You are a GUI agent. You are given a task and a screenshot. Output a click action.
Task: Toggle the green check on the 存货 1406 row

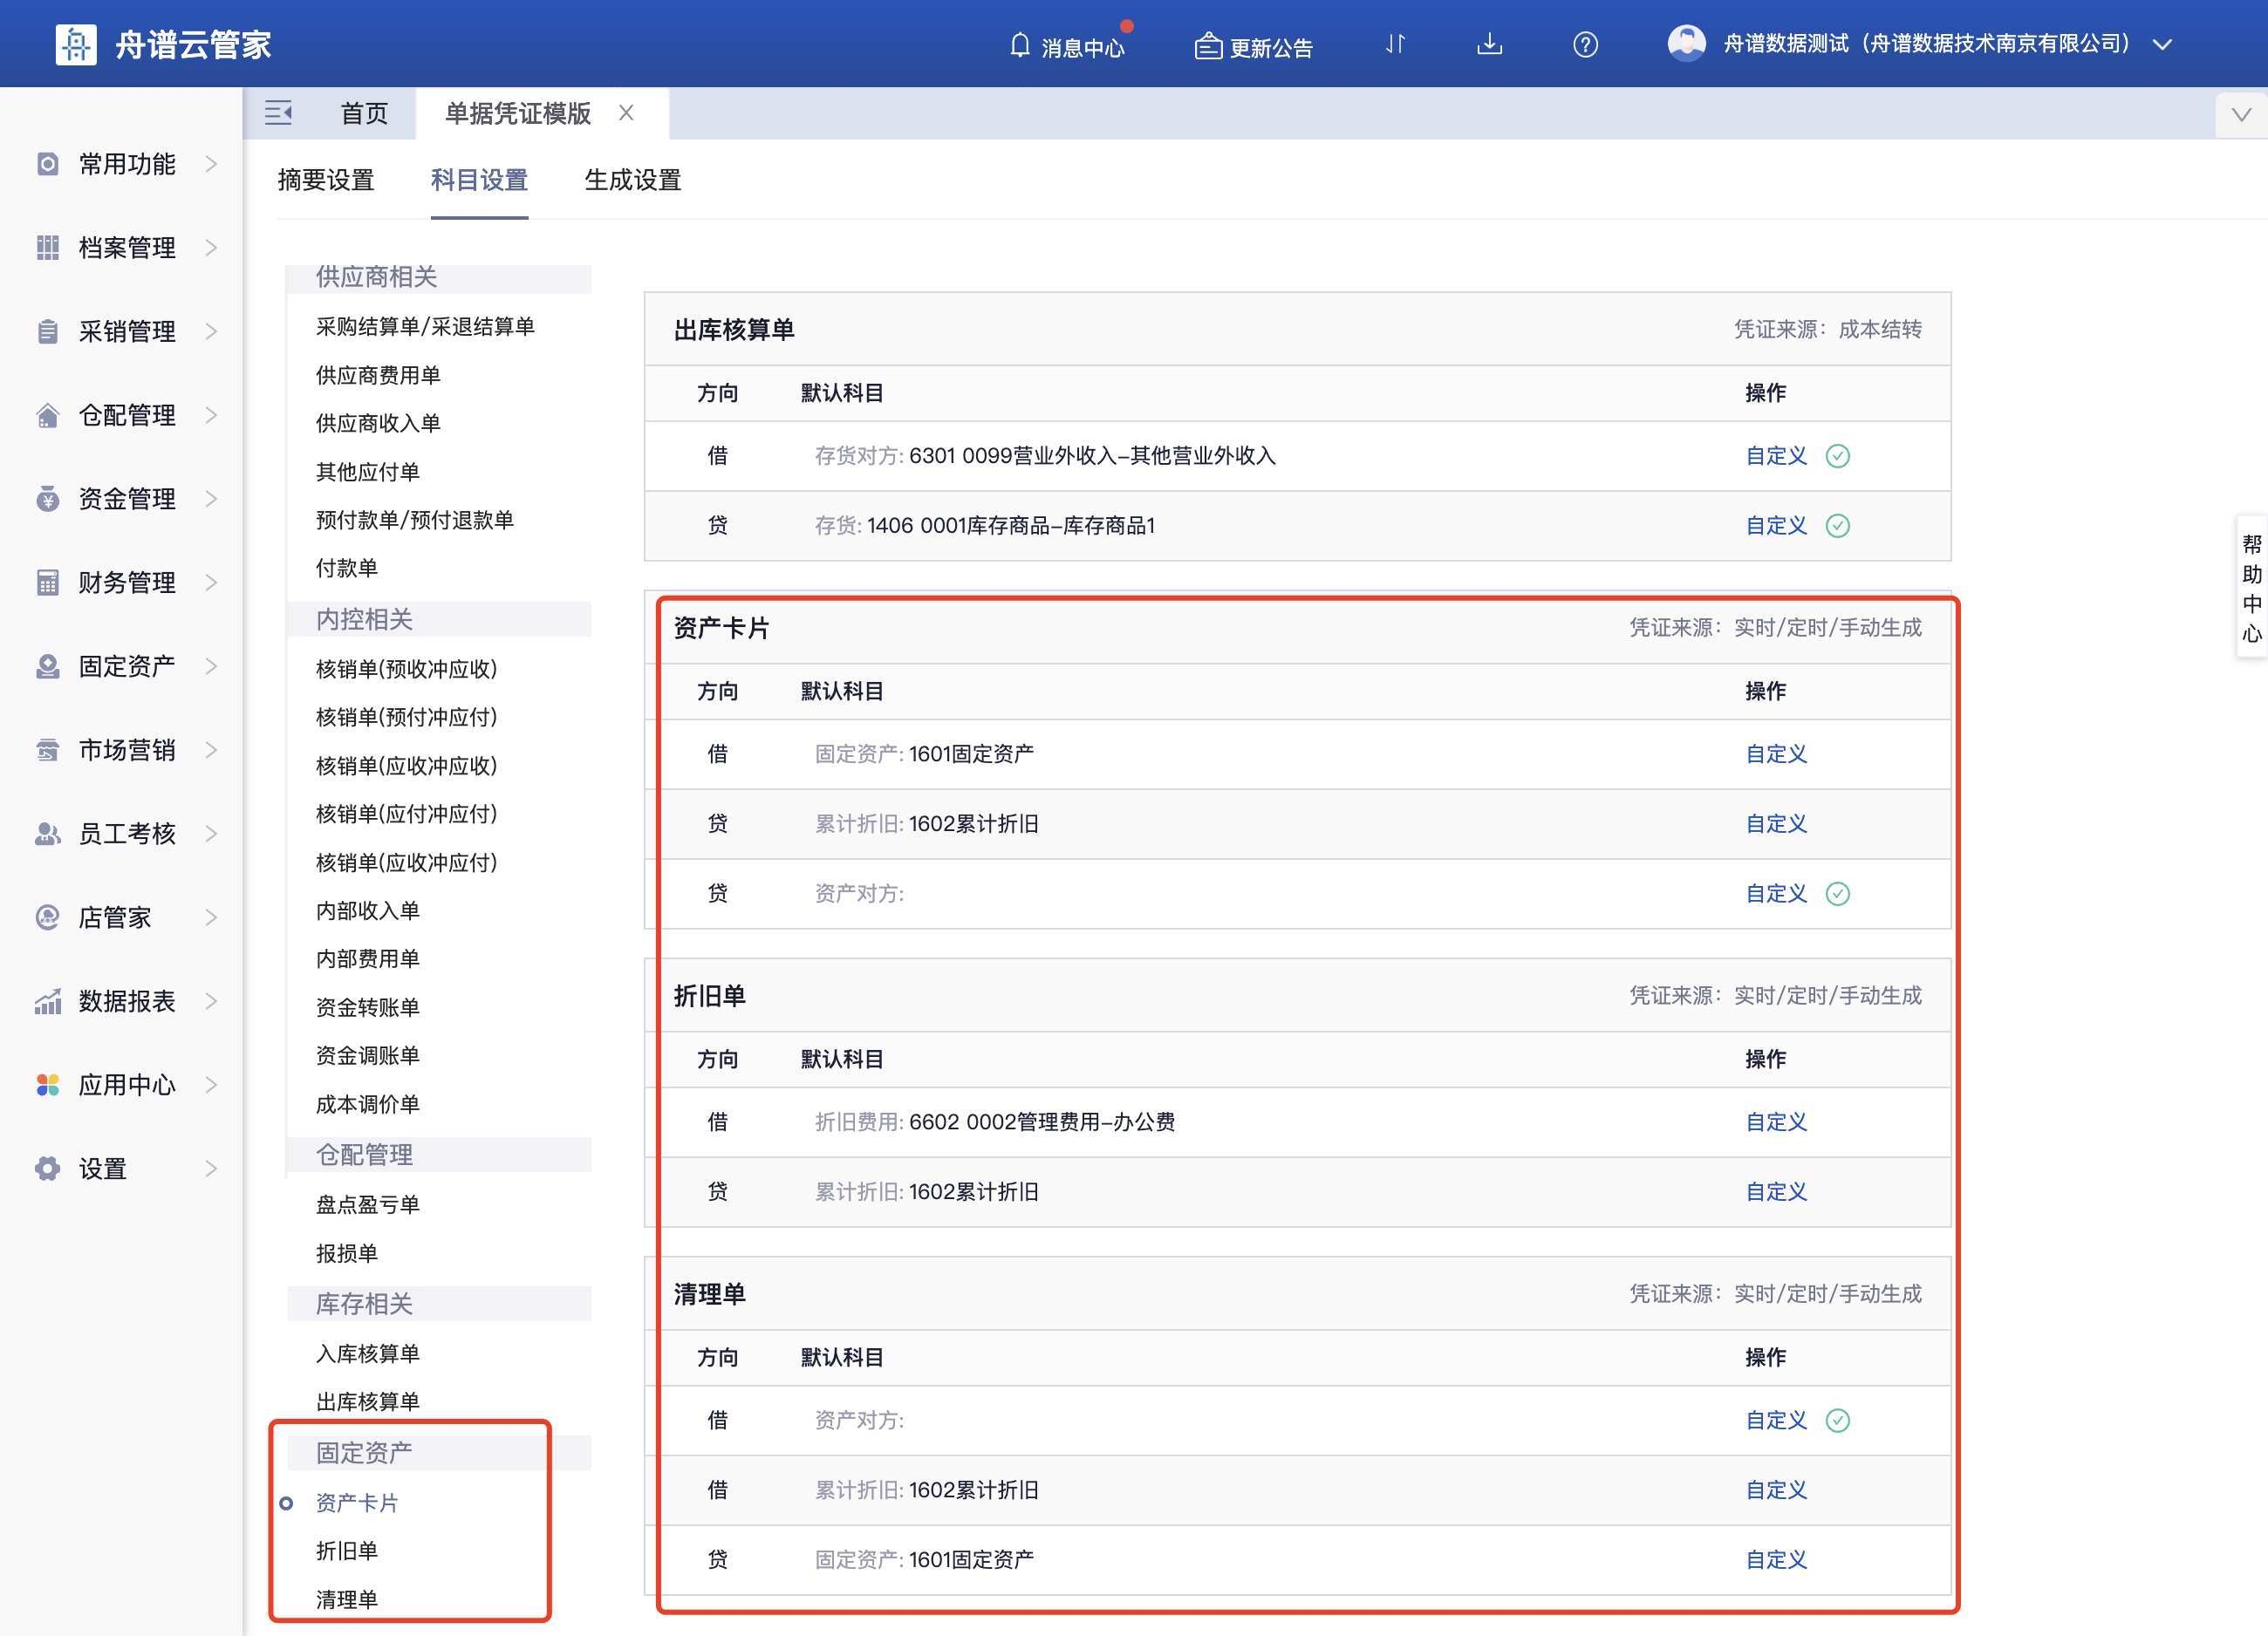pos(1837,526)
